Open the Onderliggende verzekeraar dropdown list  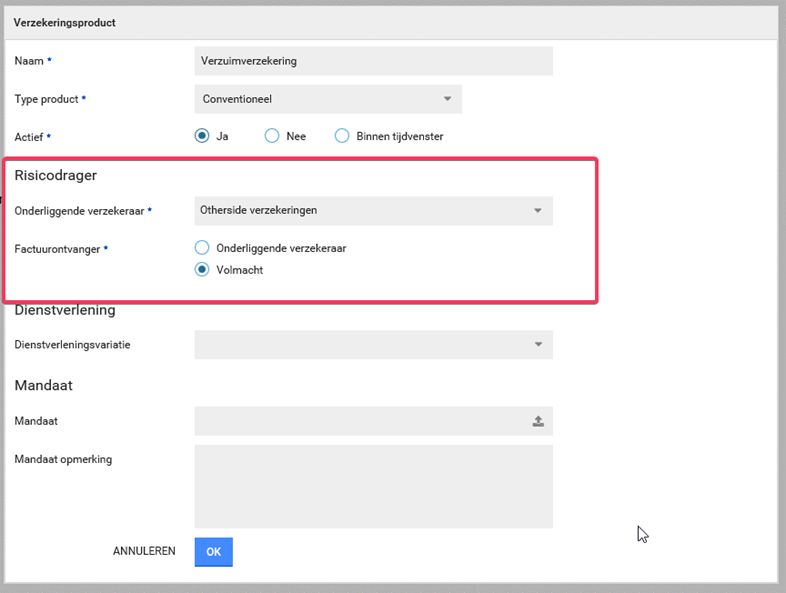click(537, 210)
